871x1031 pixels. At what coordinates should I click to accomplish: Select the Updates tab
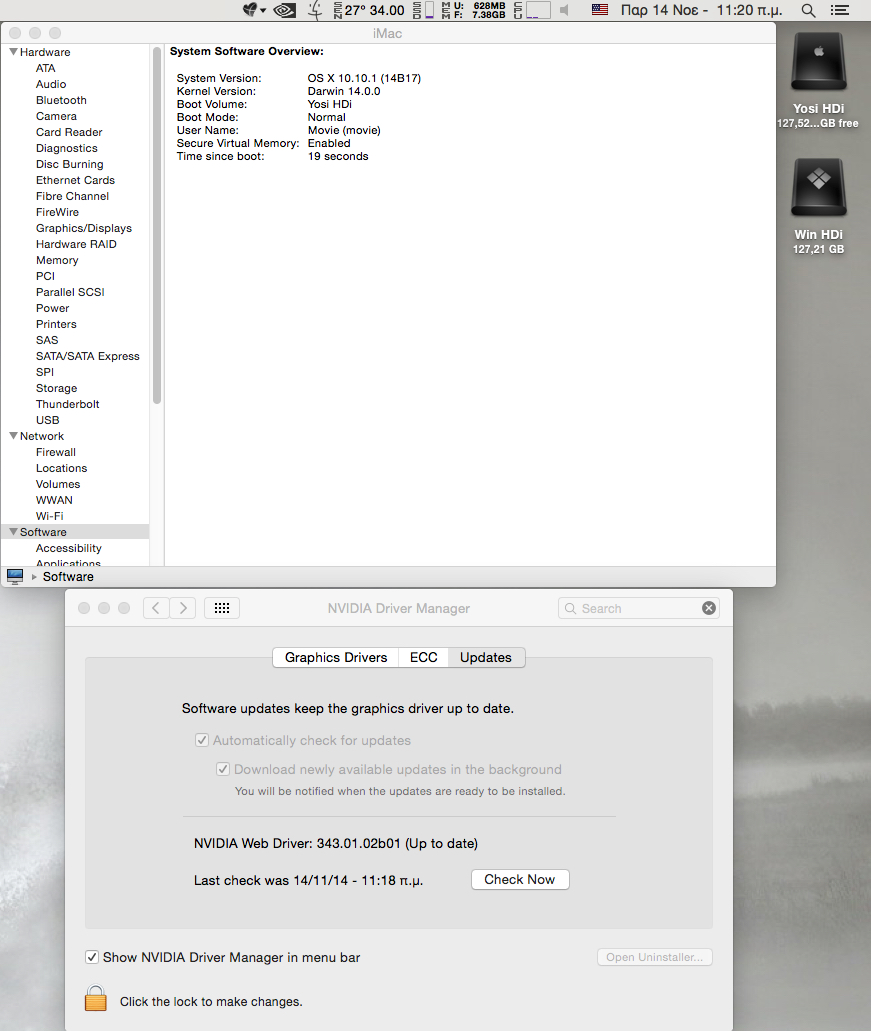486,658
